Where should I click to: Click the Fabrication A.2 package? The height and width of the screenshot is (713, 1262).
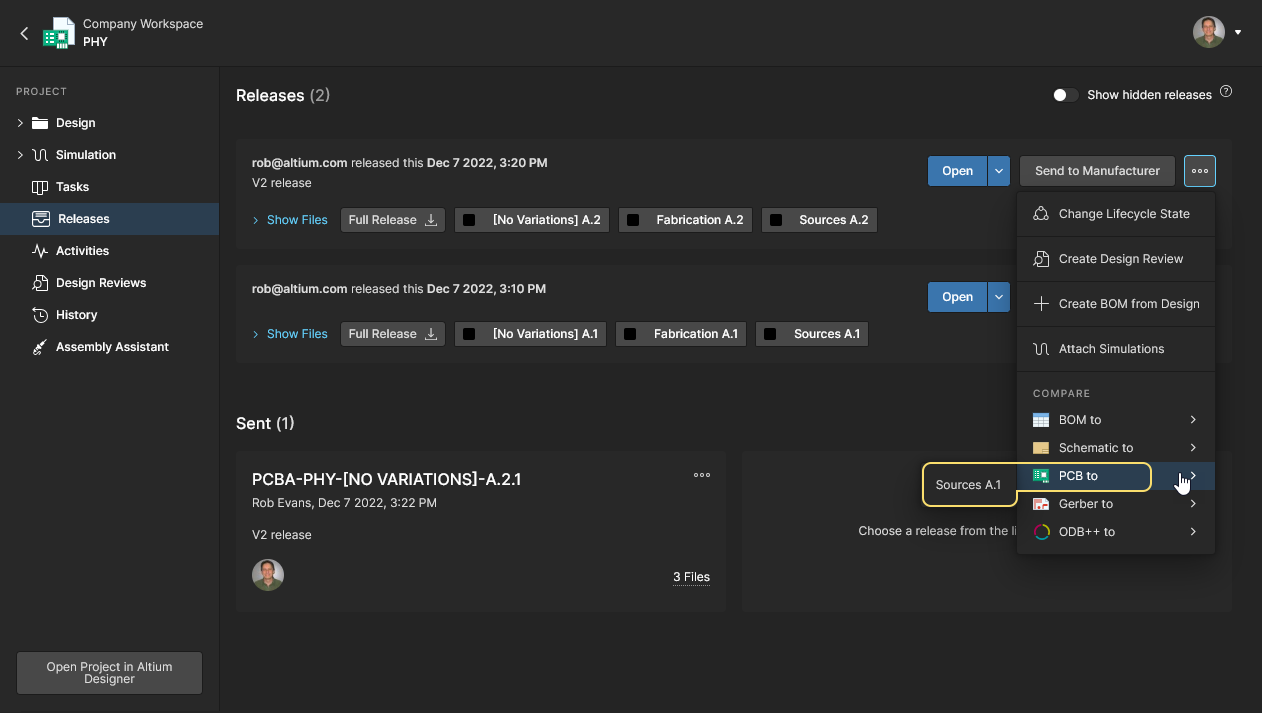[685, 220]
